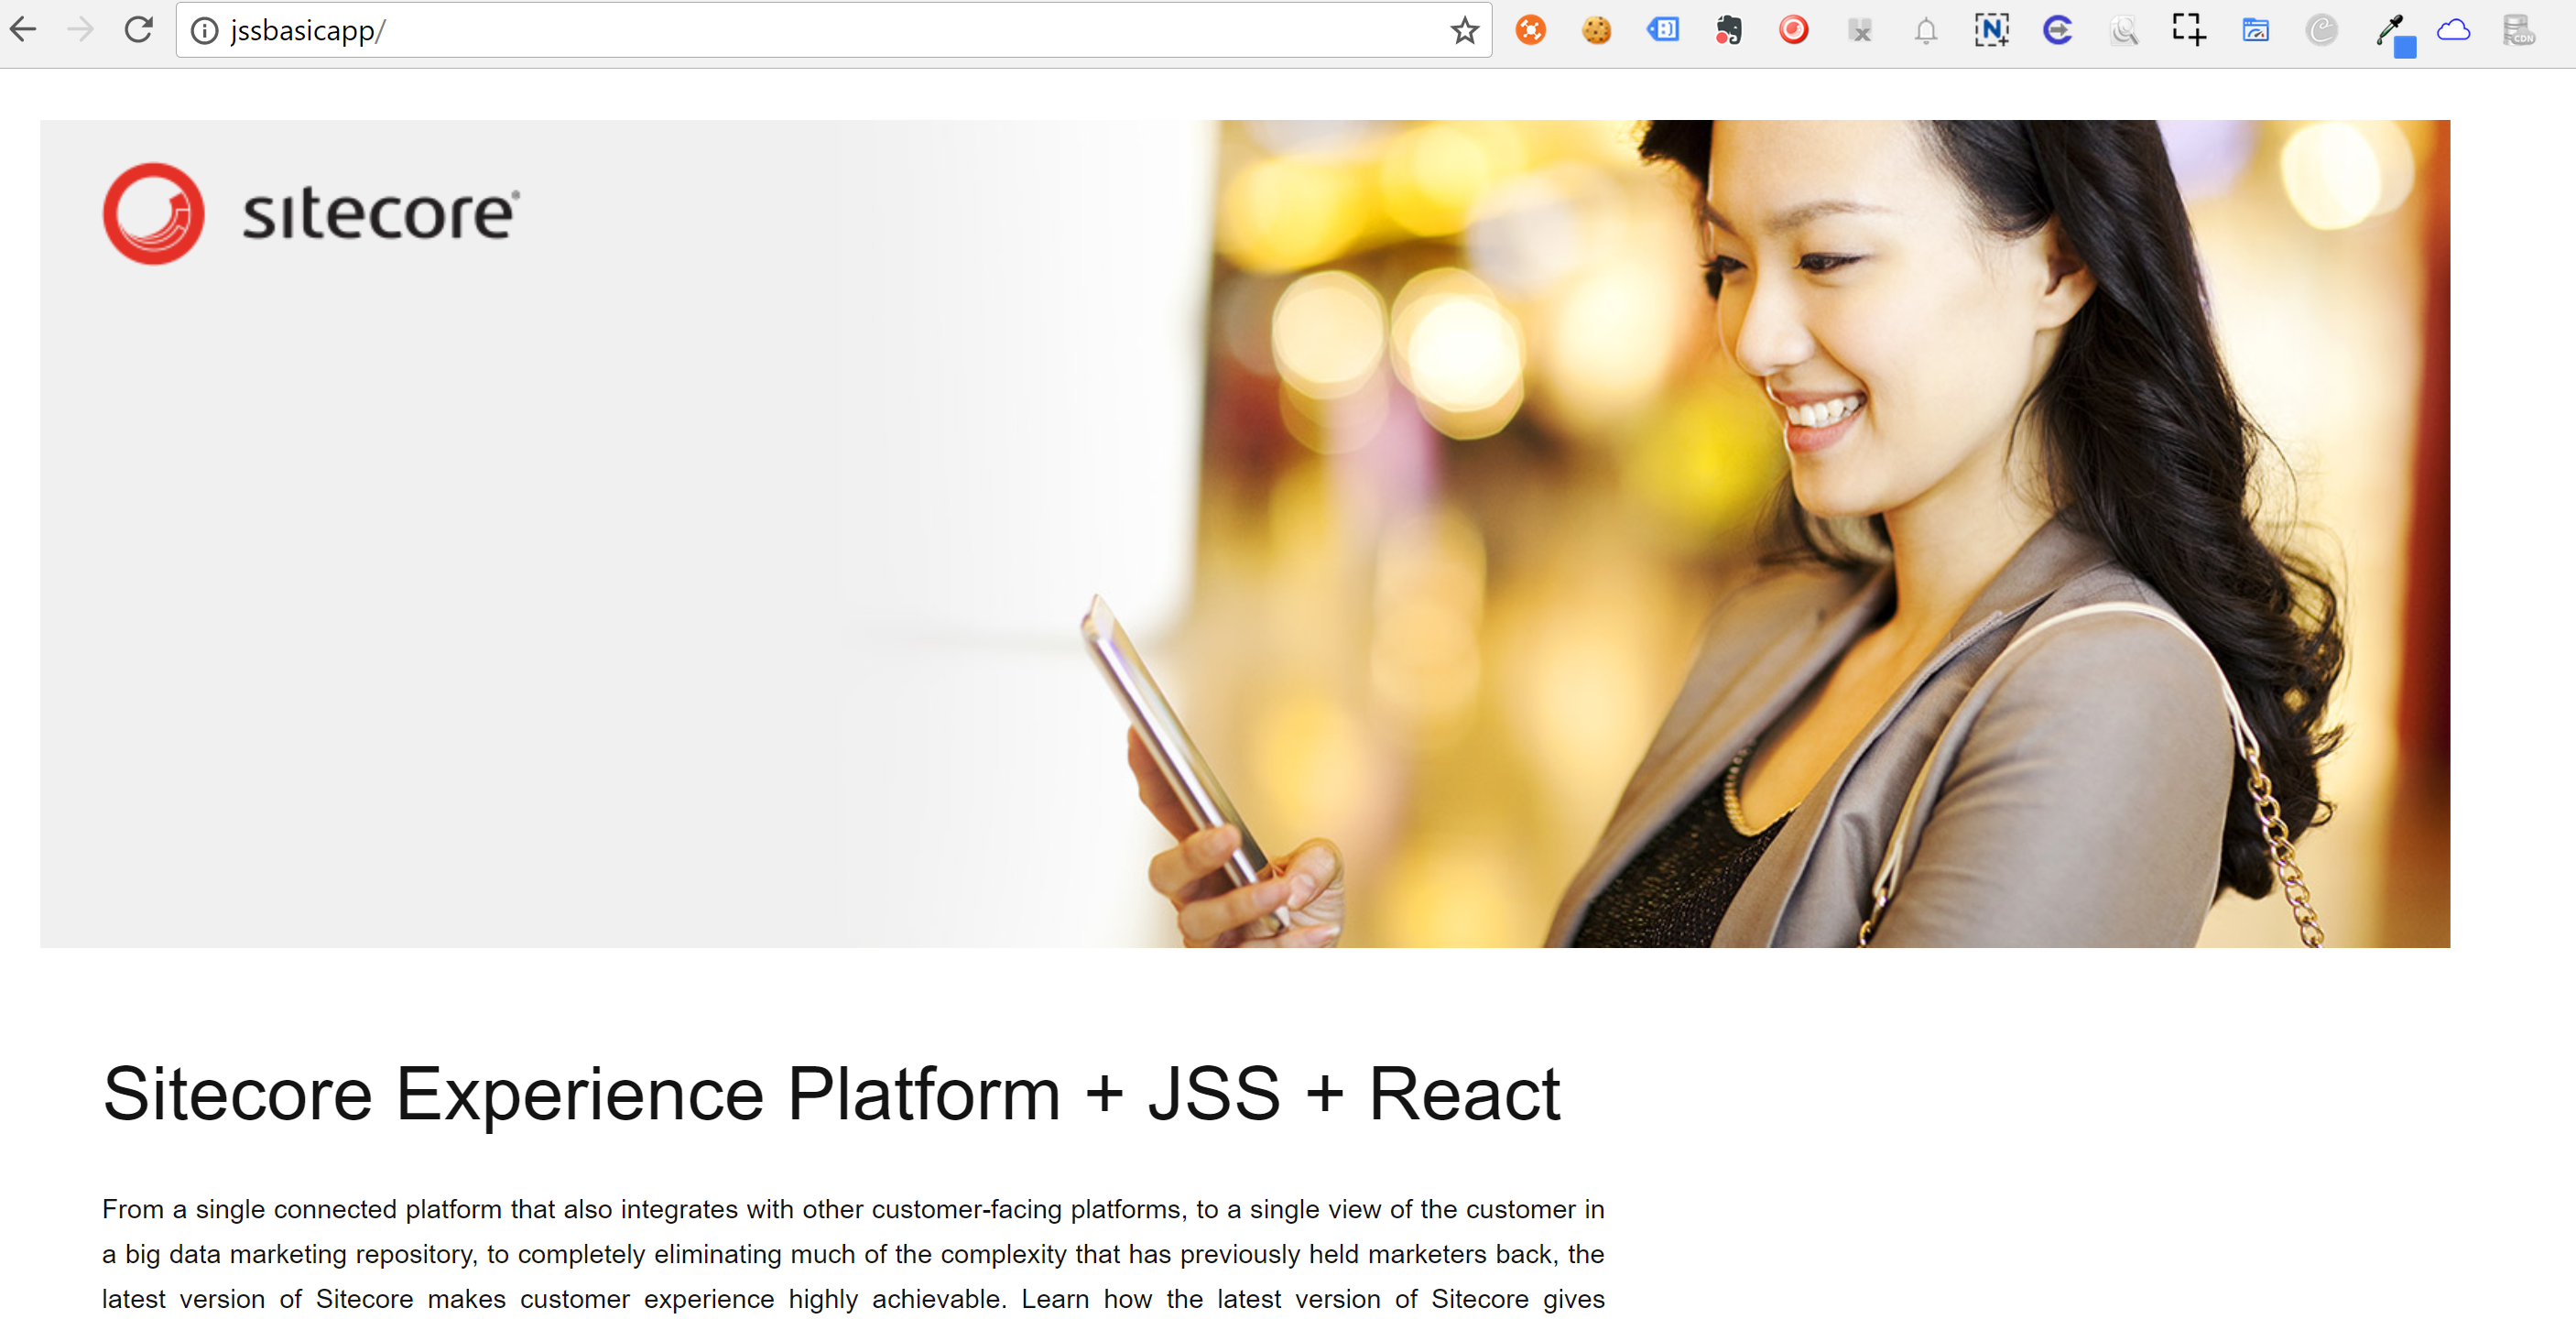The width and height of the screenshot is (2576, 1330).
Task: Click the forward navigation arrow
Action: (80, 30)
